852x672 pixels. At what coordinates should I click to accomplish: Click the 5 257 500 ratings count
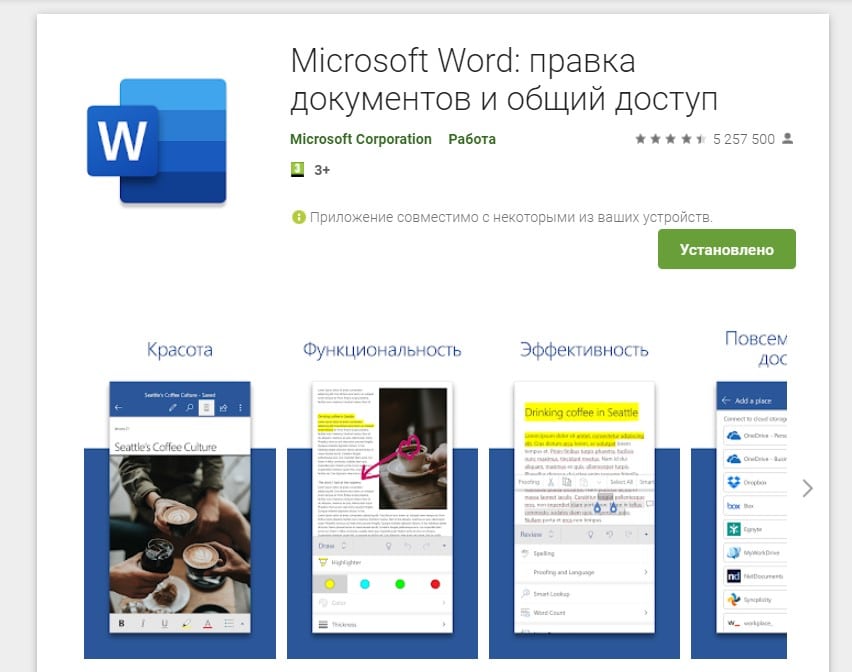point(744,139)
